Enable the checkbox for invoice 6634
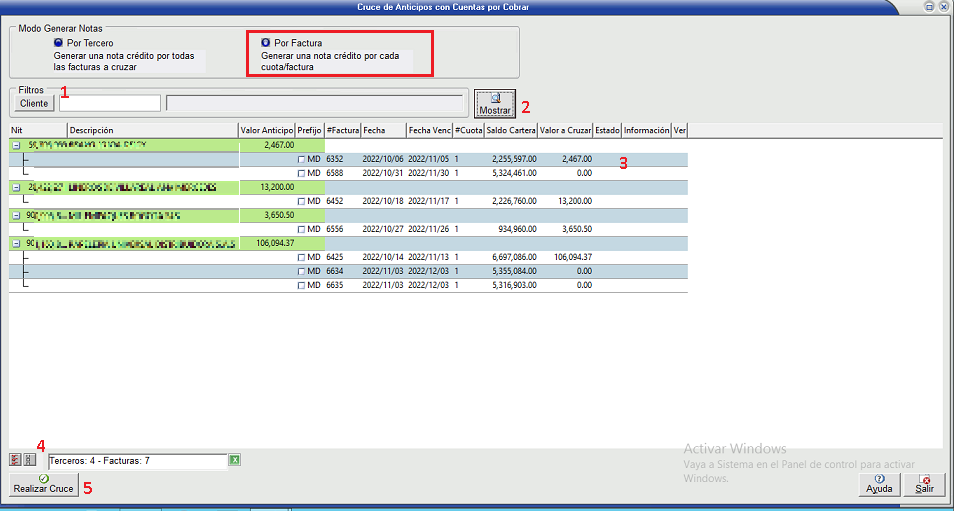Image resolution: width=954 pixels, height=511 pixels. tap(301, 271)
